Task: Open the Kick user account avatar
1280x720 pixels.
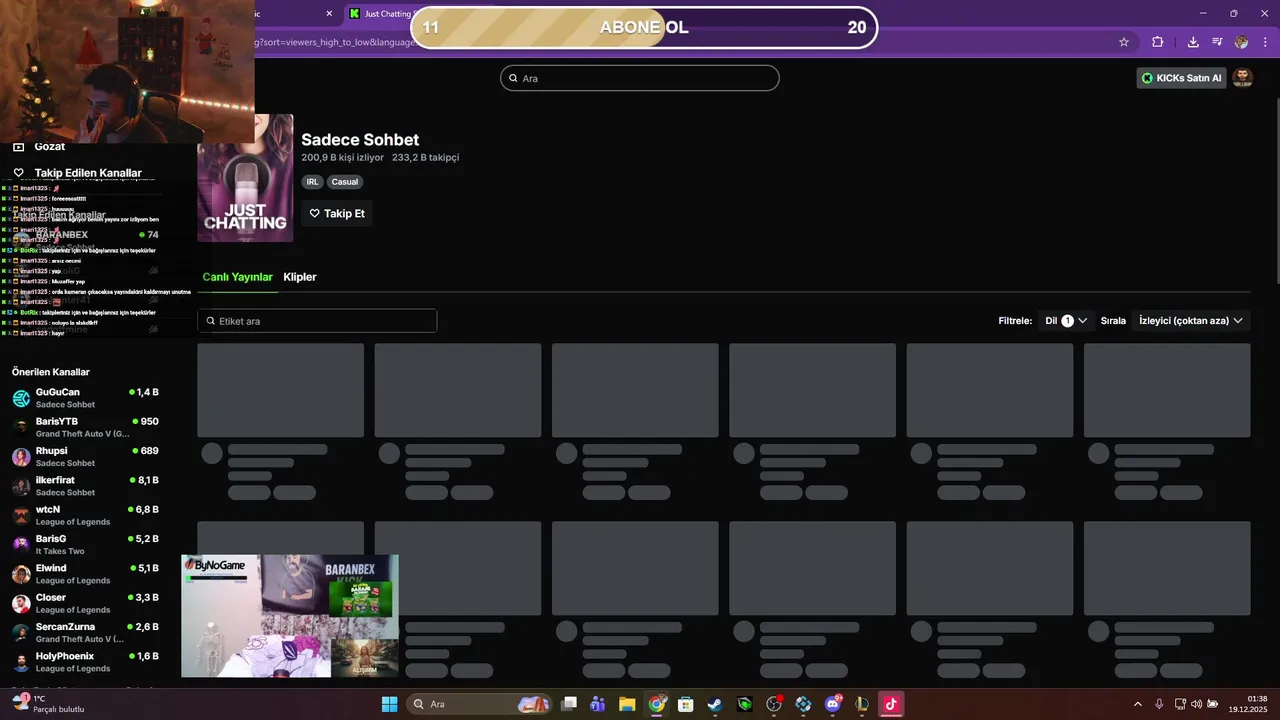Action: pos(1242,78)
